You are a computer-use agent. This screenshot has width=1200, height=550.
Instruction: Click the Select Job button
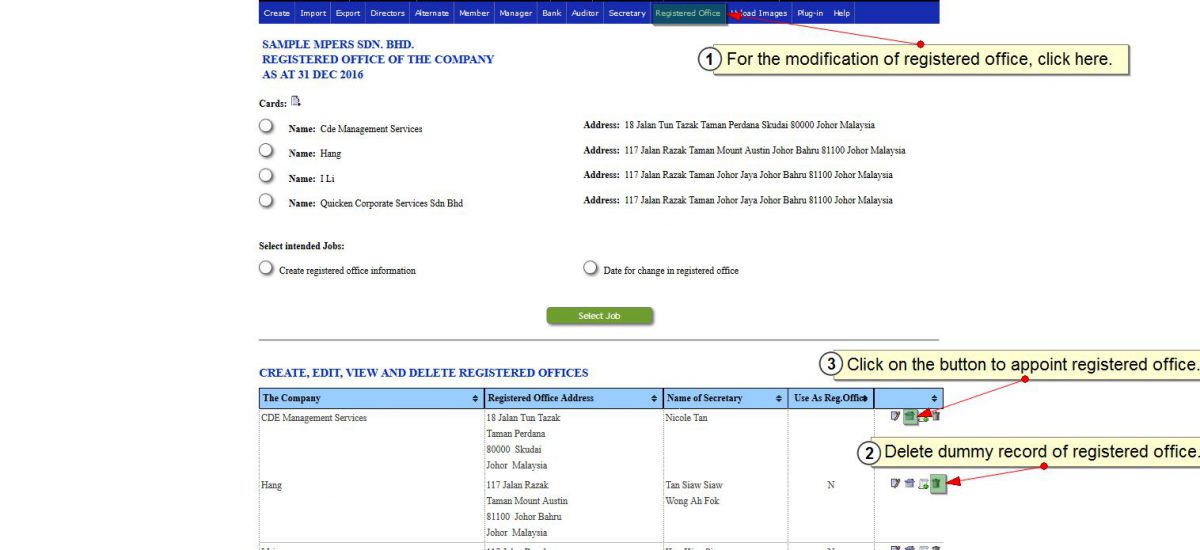[599, 316]
